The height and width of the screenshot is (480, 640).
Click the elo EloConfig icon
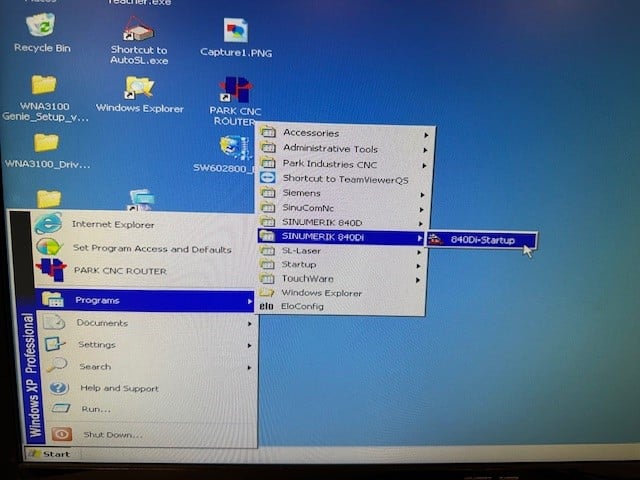(266, 306)
